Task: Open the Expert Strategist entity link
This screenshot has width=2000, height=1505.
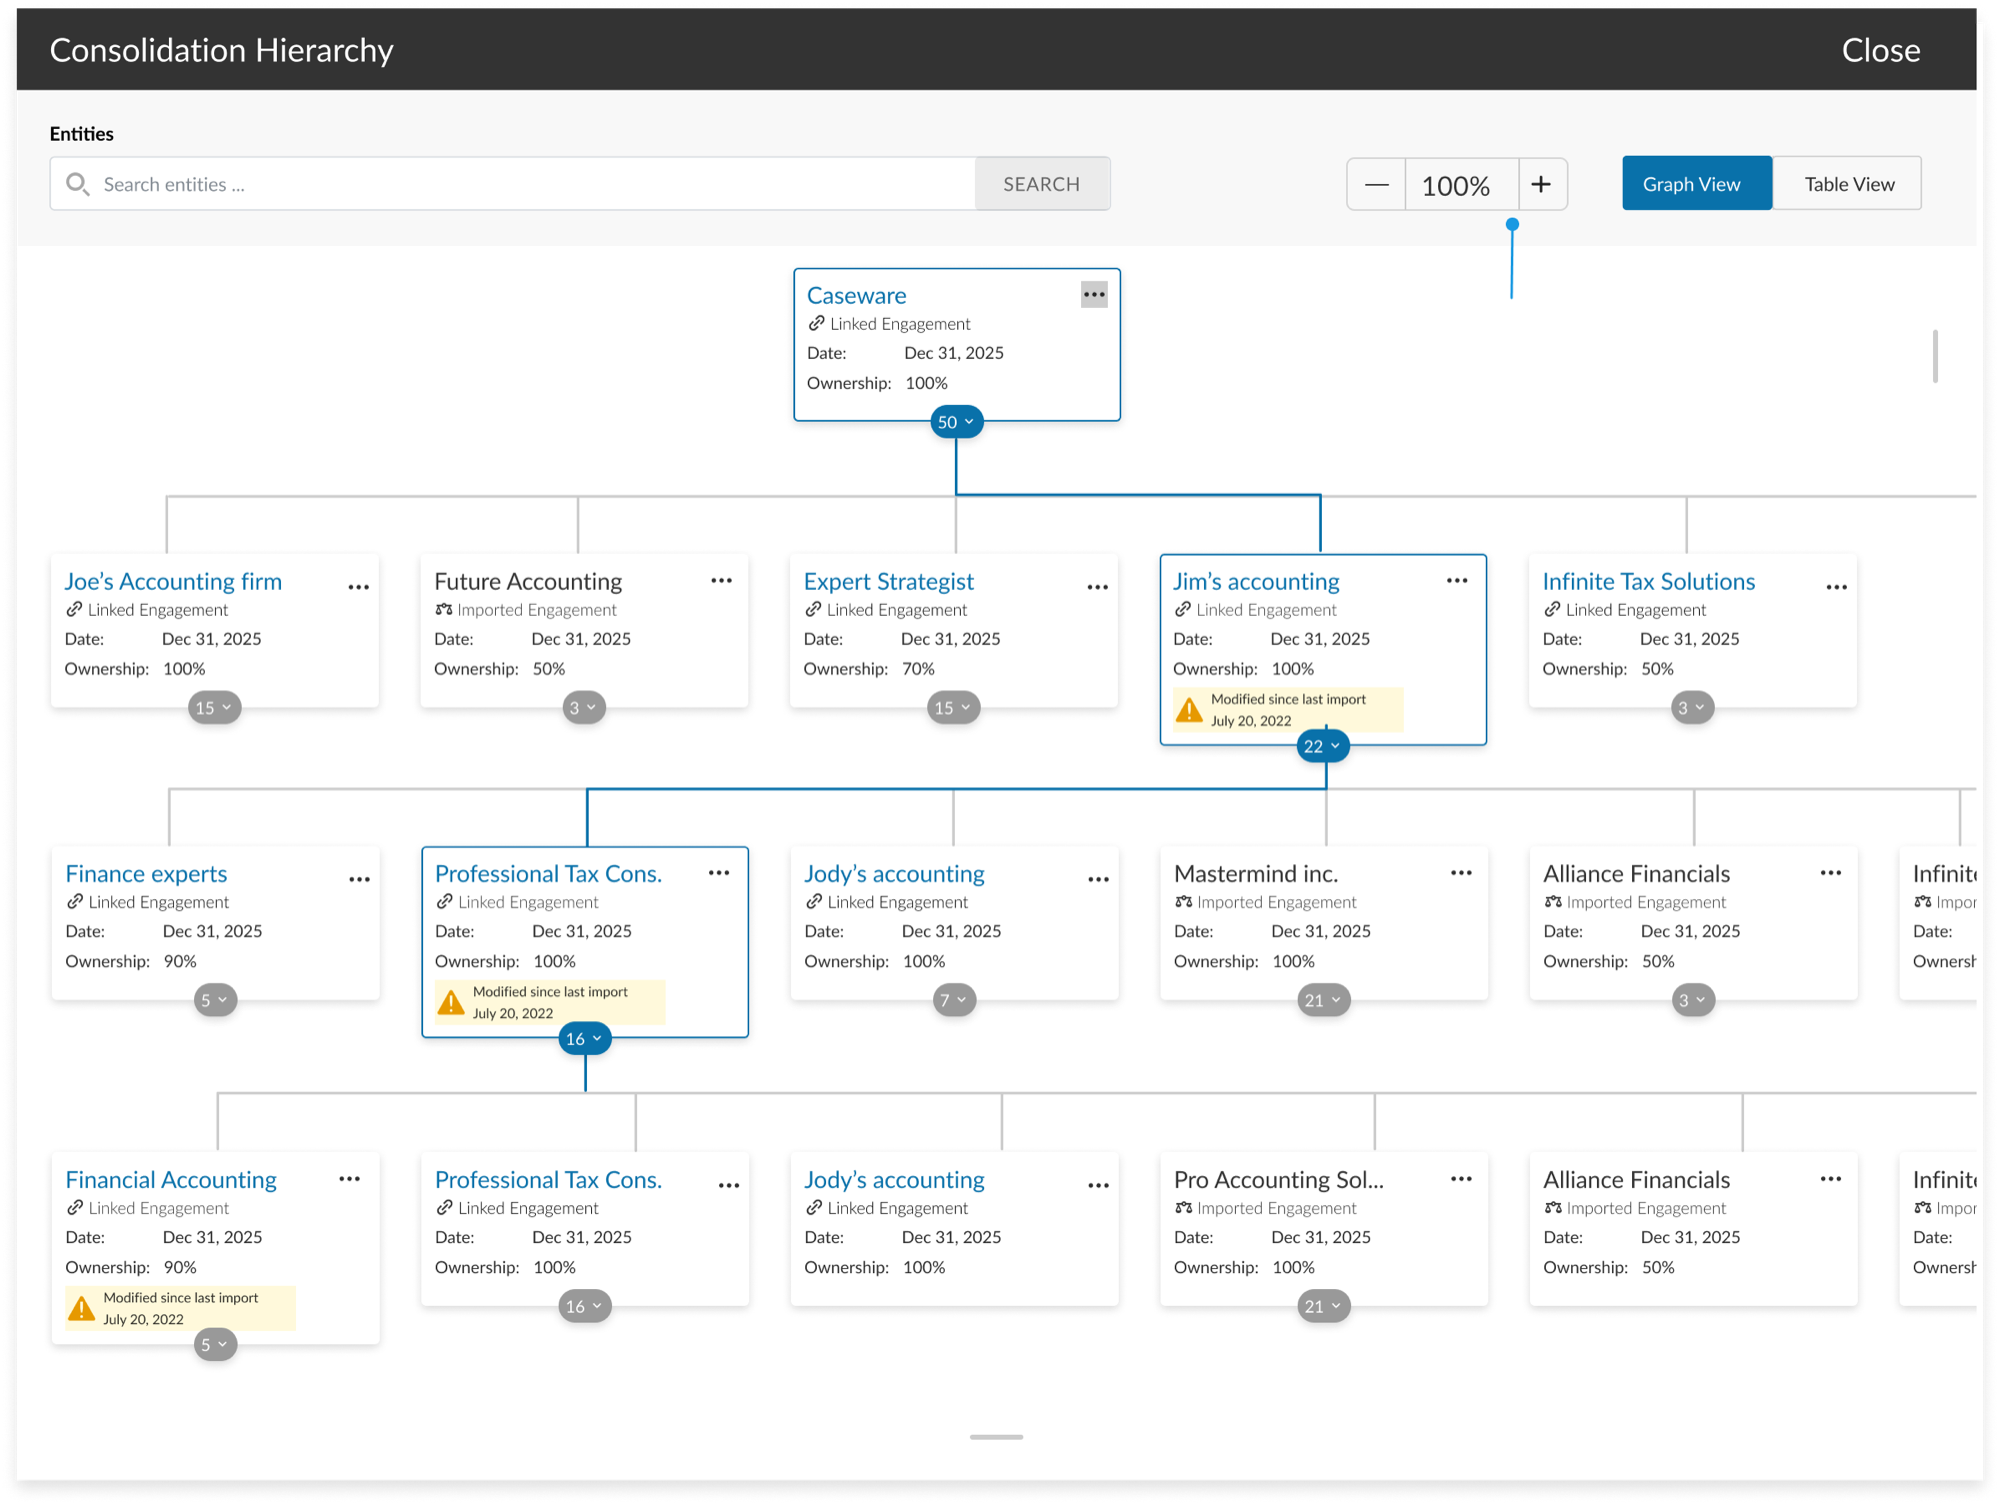Action: point(889,581)
